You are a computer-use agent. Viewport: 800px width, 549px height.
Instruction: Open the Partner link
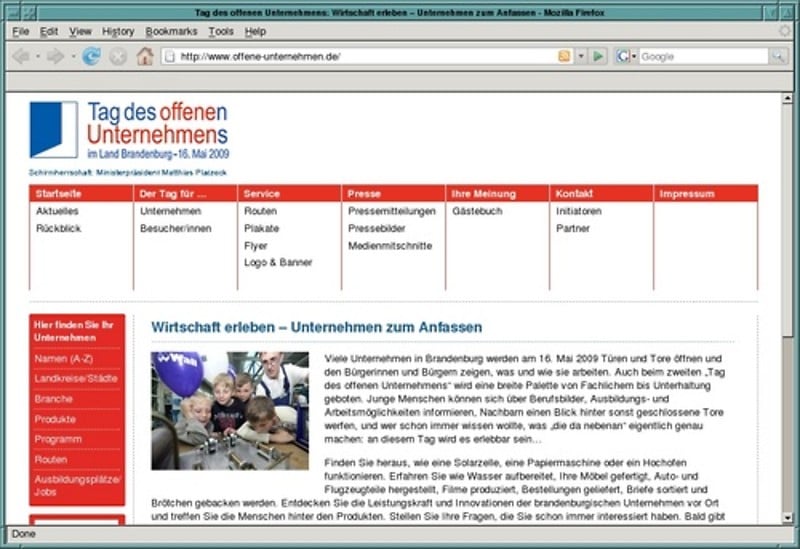[x=572, y=229]
